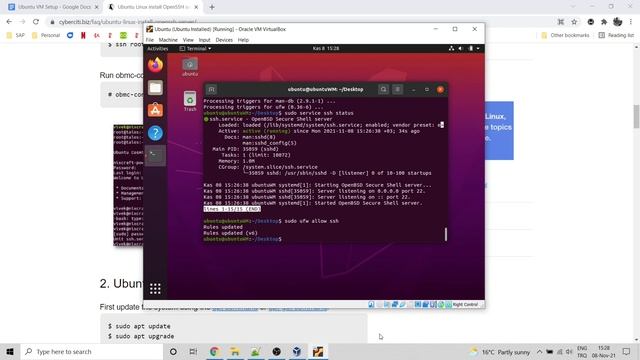The image size is (640, 360).
Task: Open the SAP bookmarks folder
Action: (x=16, y=36)
